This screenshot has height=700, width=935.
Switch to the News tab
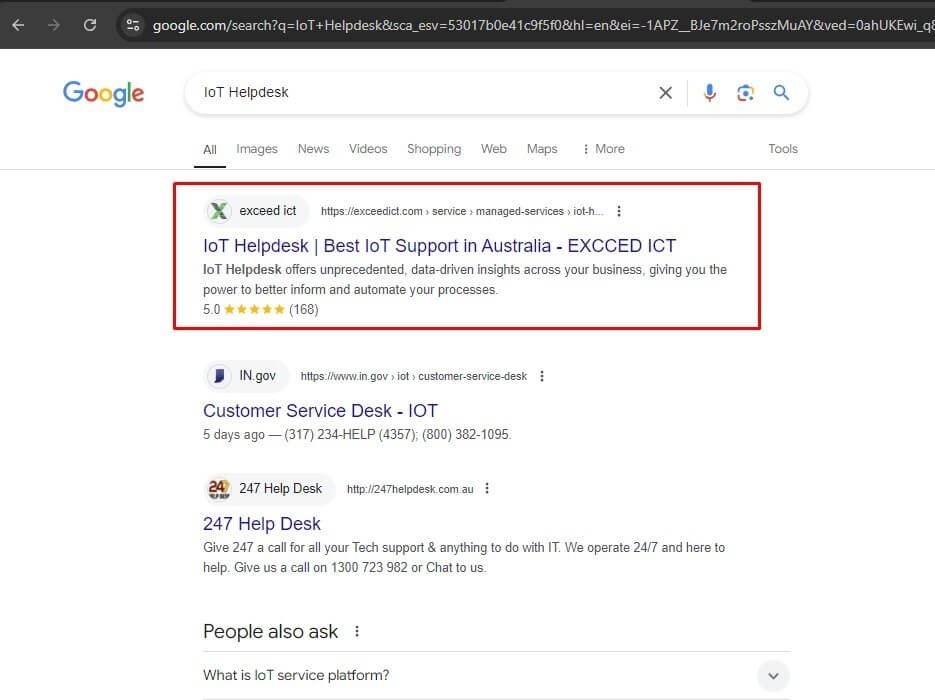tap(314, 149)
